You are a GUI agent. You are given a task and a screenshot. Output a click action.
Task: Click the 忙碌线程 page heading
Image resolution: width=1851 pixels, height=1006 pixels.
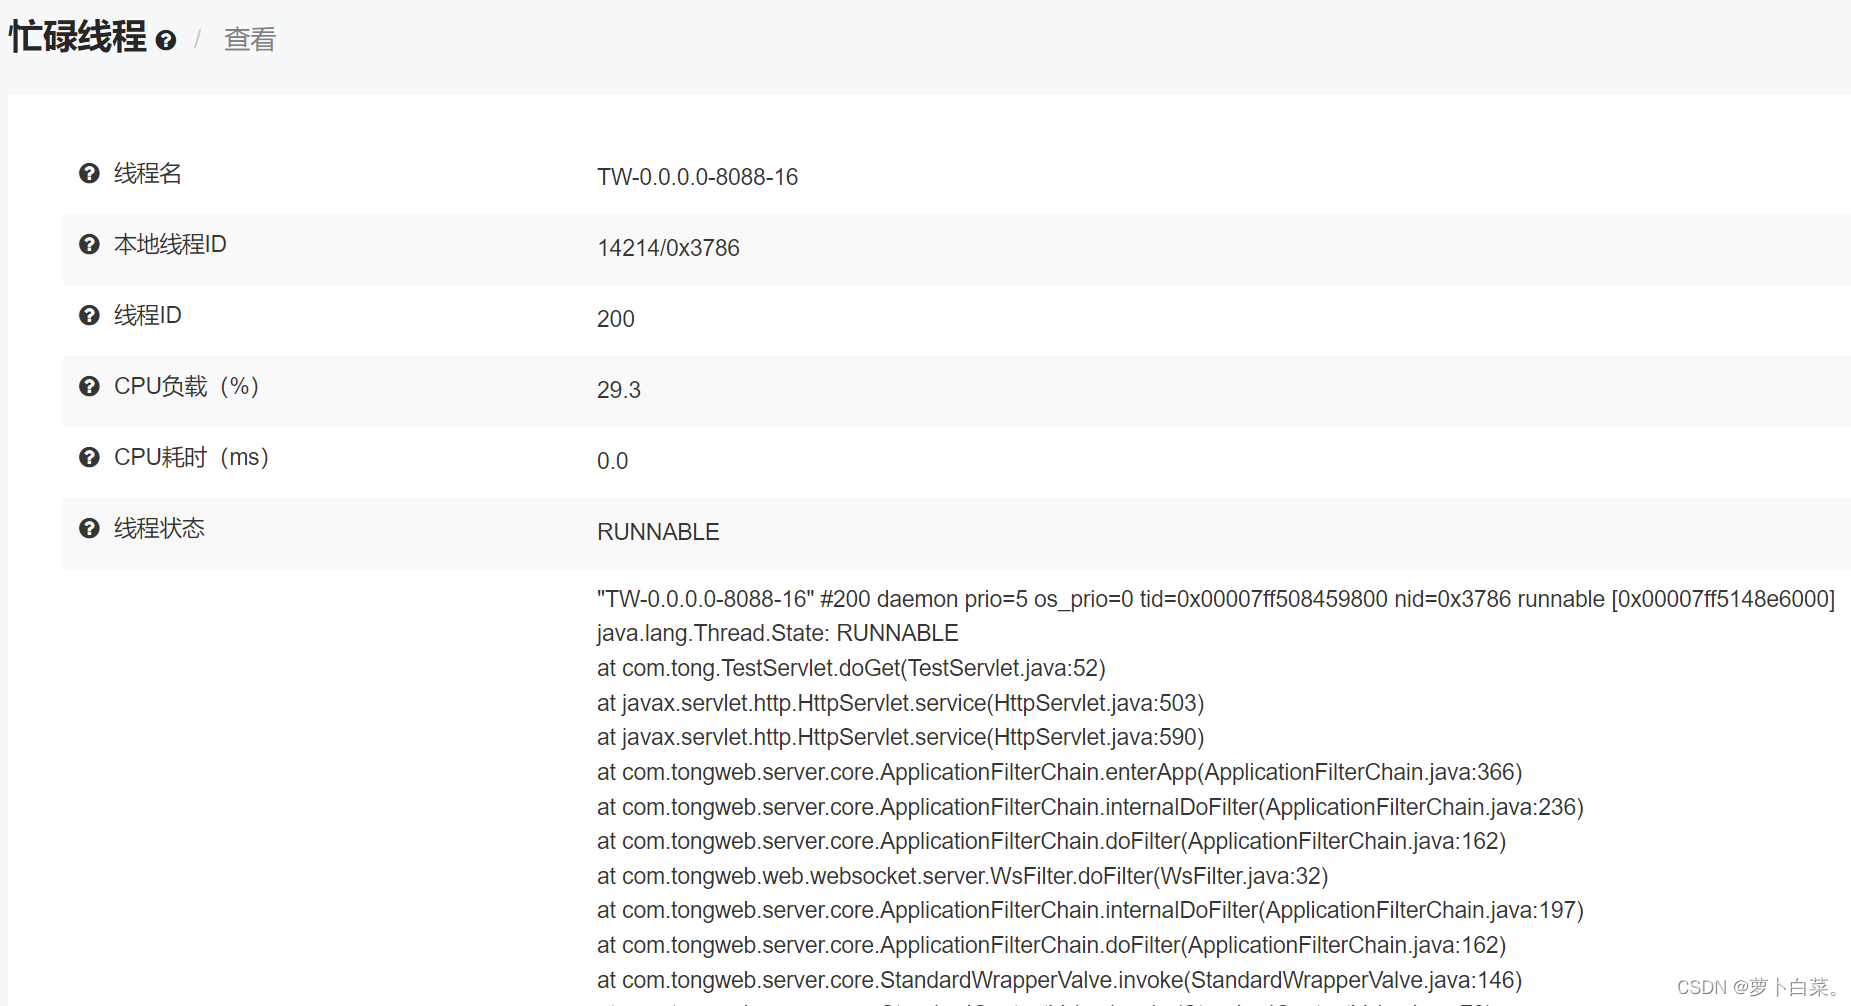(x=78, y=37)
